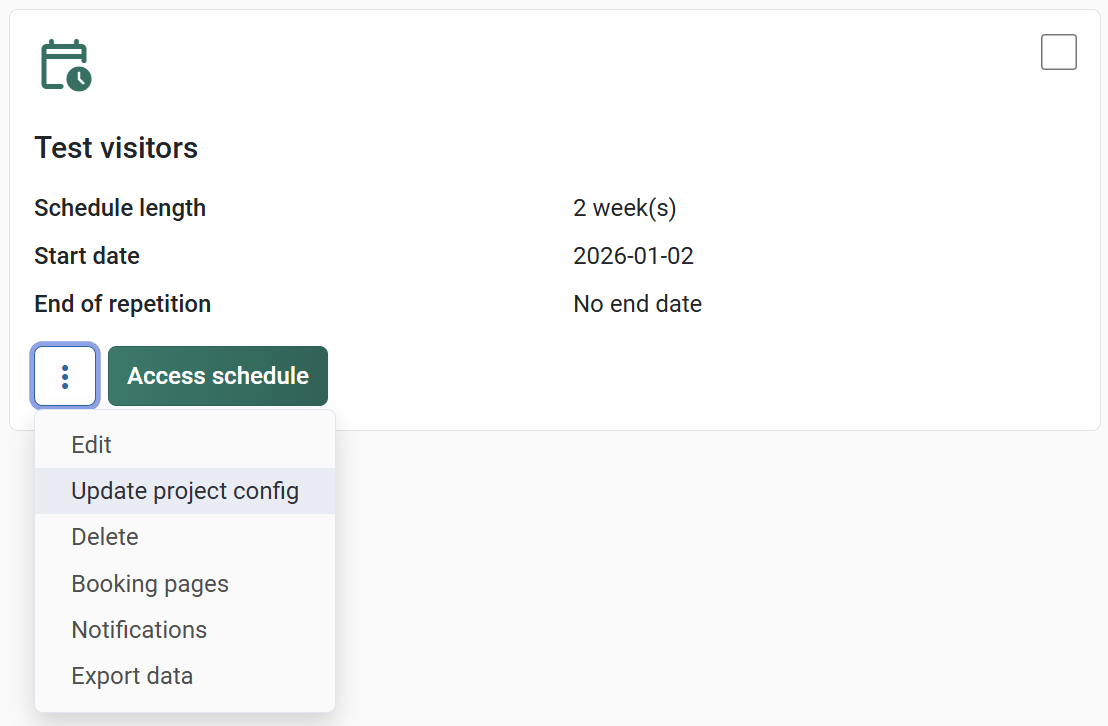Click the Test visitors schedule title
This screenshot has height=726, width=1108.
(x=116, y=148)
